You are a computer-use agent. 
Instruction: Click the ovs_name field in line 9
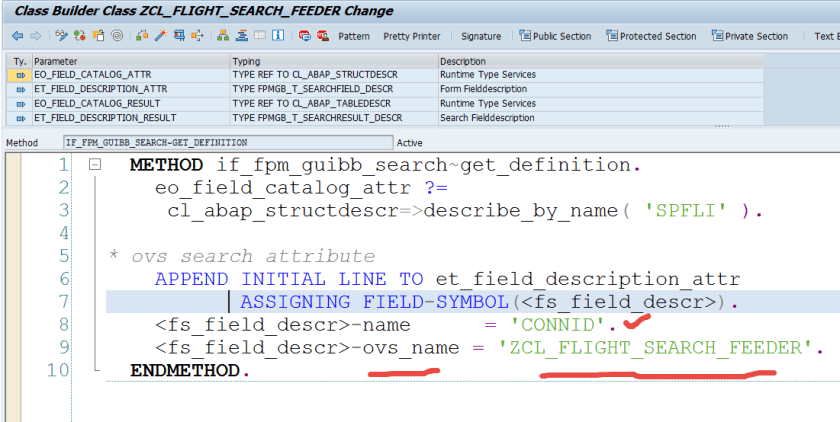pyautogui.click(x=411, y=348)
